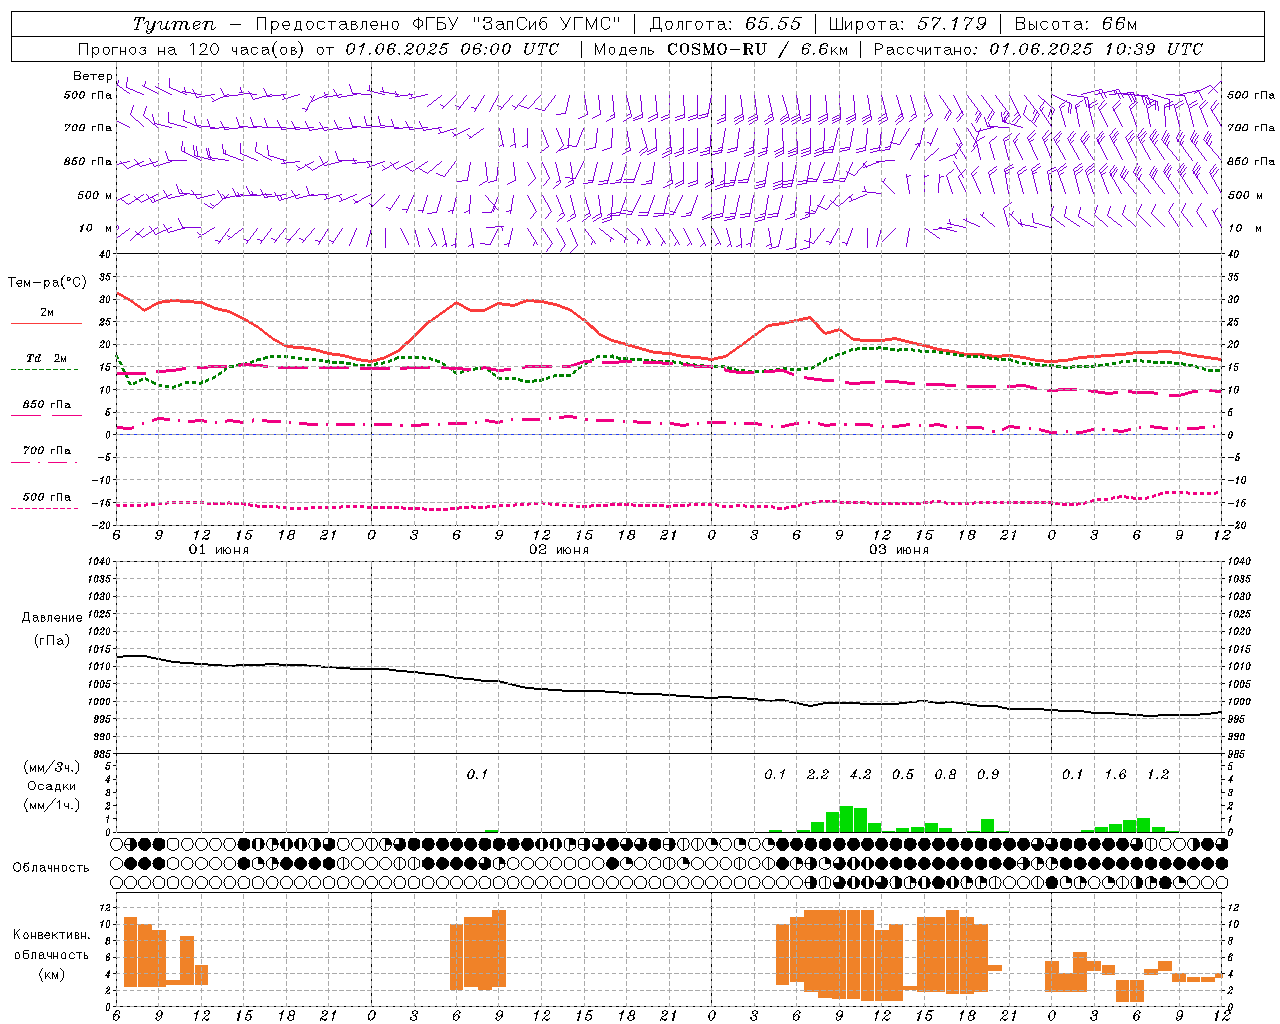Click the "Высота: 66м" header value
Screen dimensions: 1280x1024
(x=1075, y=24)
